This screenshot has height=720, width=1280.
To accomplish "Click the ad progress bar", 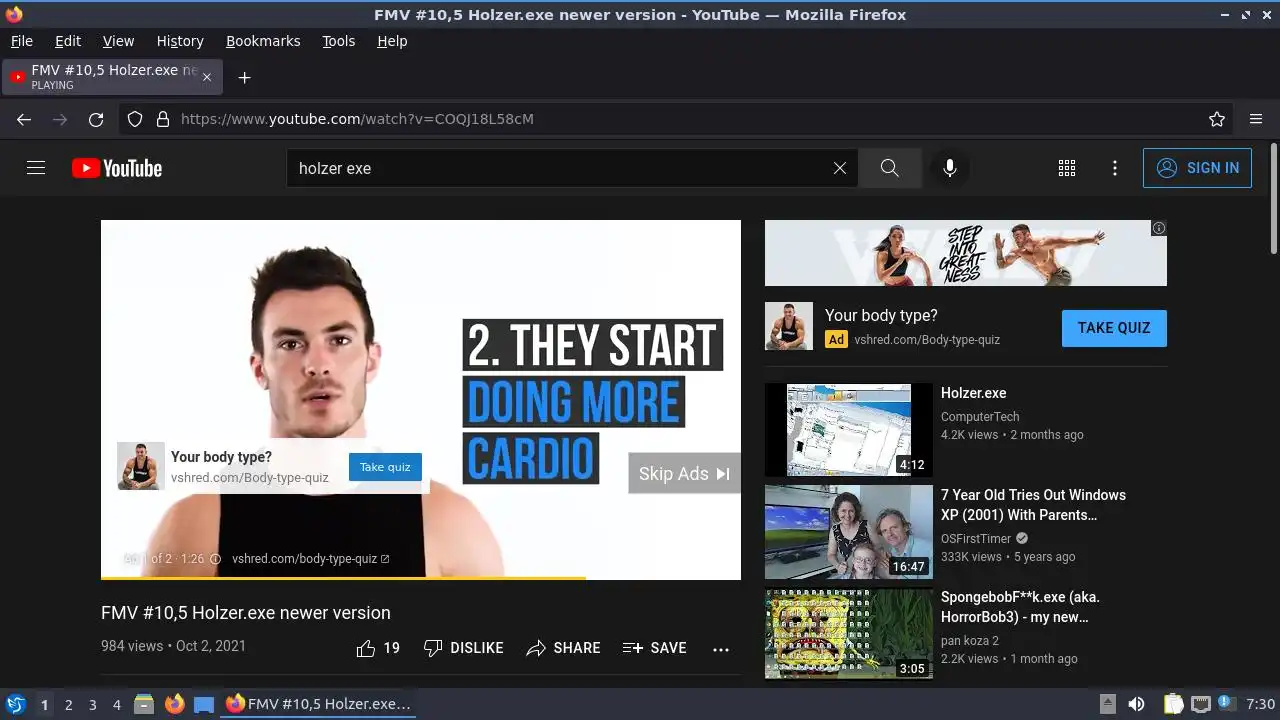I will tap(421, 577).
